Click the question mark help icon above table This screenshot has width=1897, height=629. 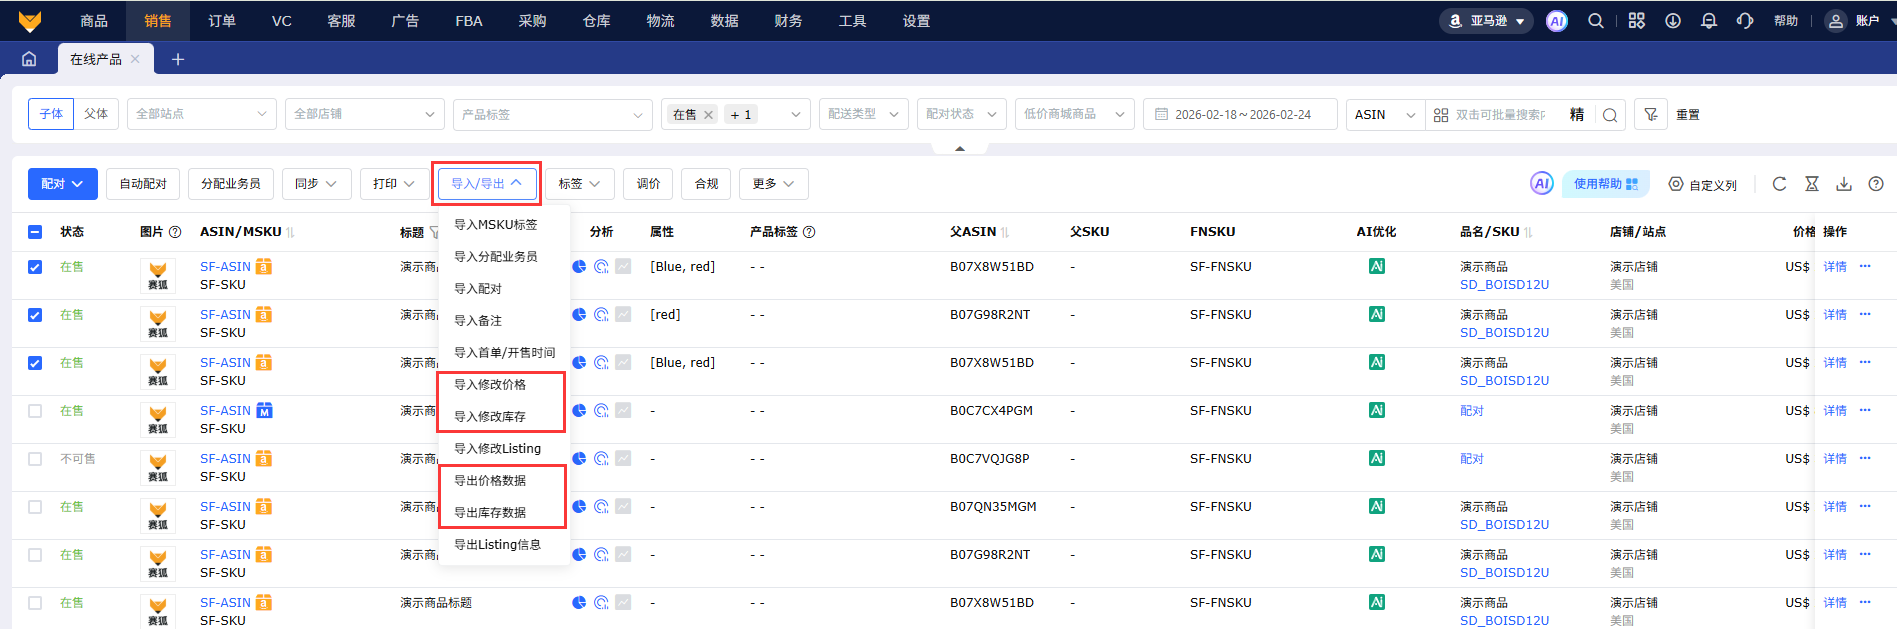point(1876,184)
